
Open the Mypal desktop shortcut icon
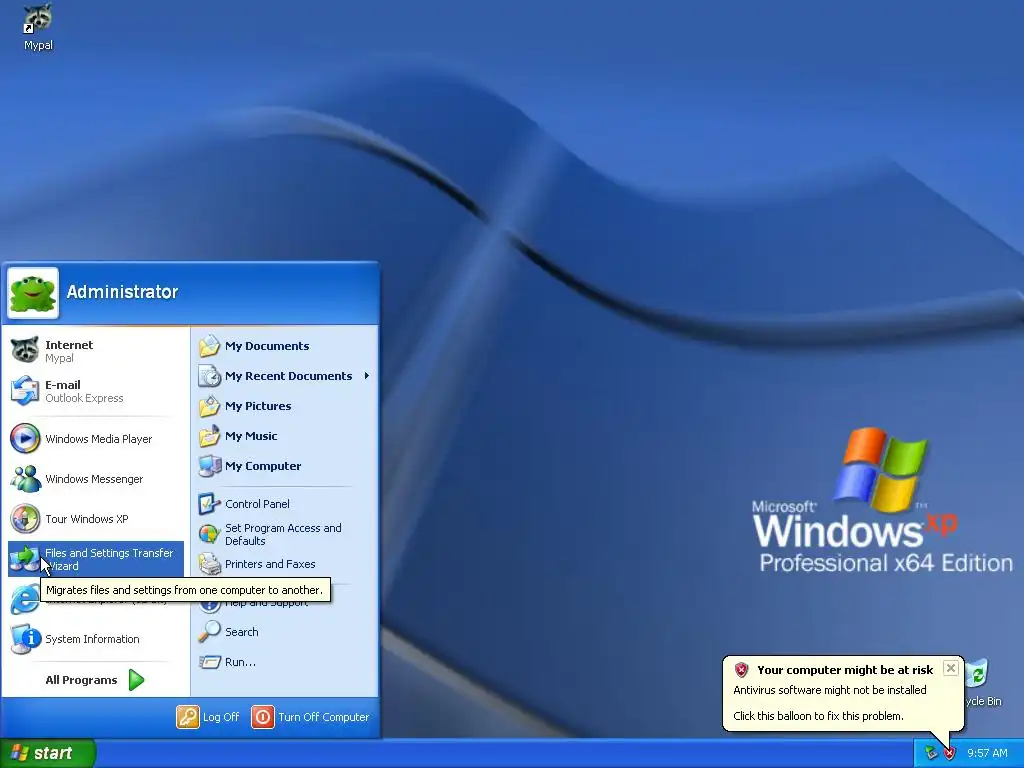38,20
